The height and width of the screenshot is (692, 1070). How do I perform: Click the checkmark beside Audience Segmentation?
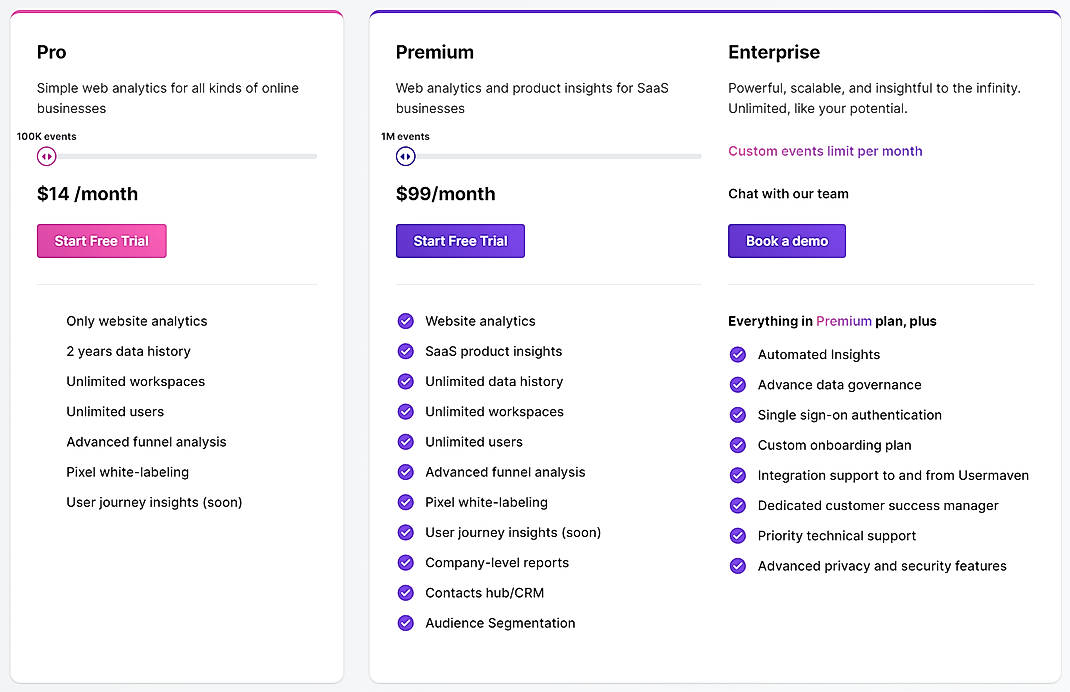coord(406,623)
